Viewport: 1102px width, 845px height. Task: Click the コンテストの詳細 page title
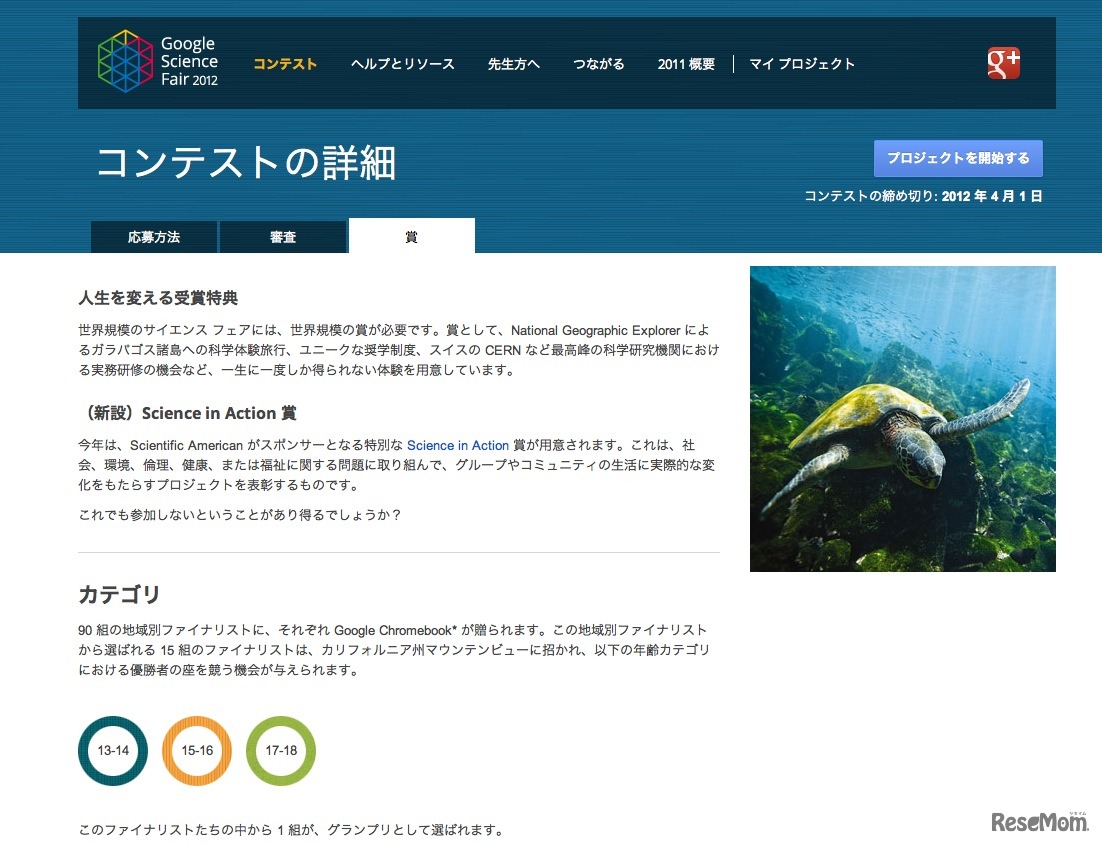(x=246, y=163)
